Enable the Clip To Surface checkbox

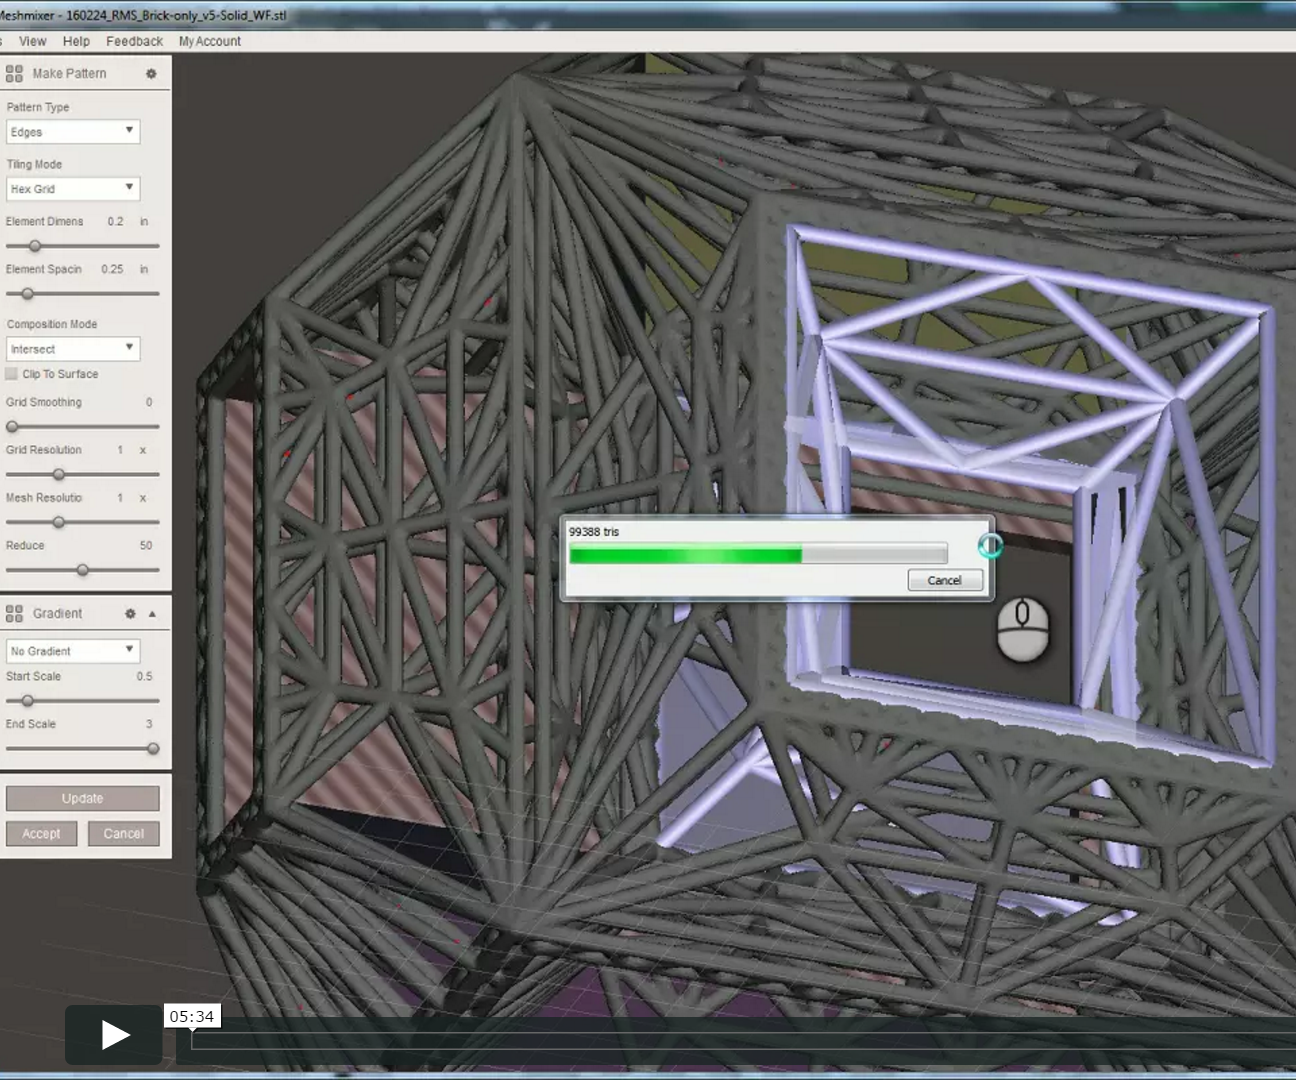pos(11,373)
